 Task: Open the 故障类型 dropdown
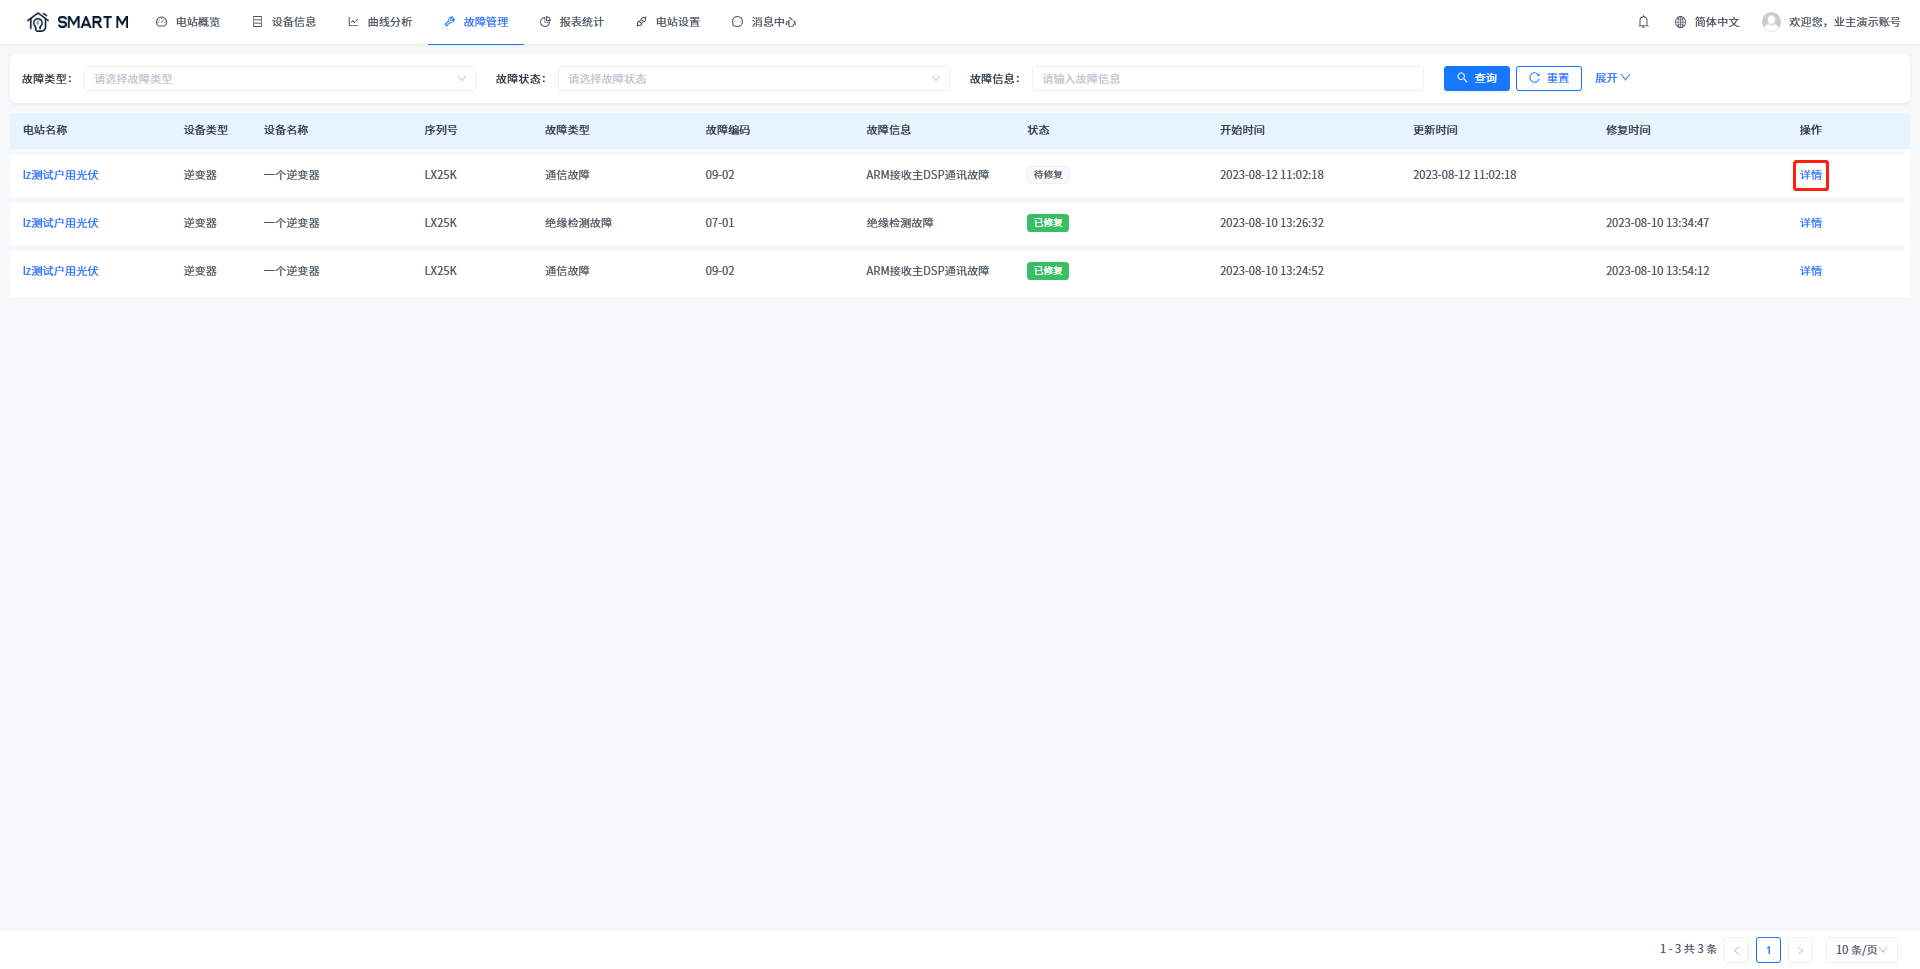tap(279, 79)
